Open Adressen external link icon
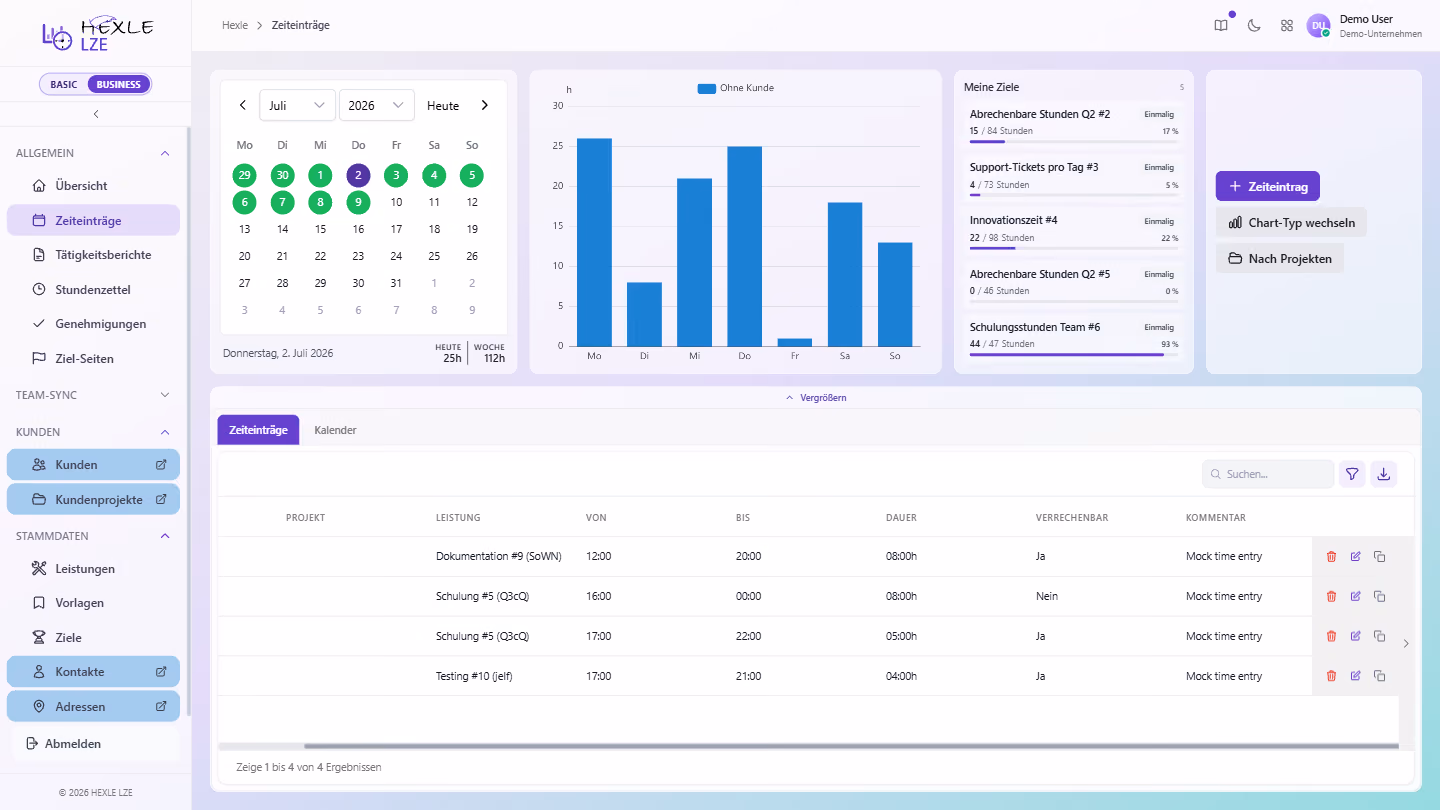 161,706
